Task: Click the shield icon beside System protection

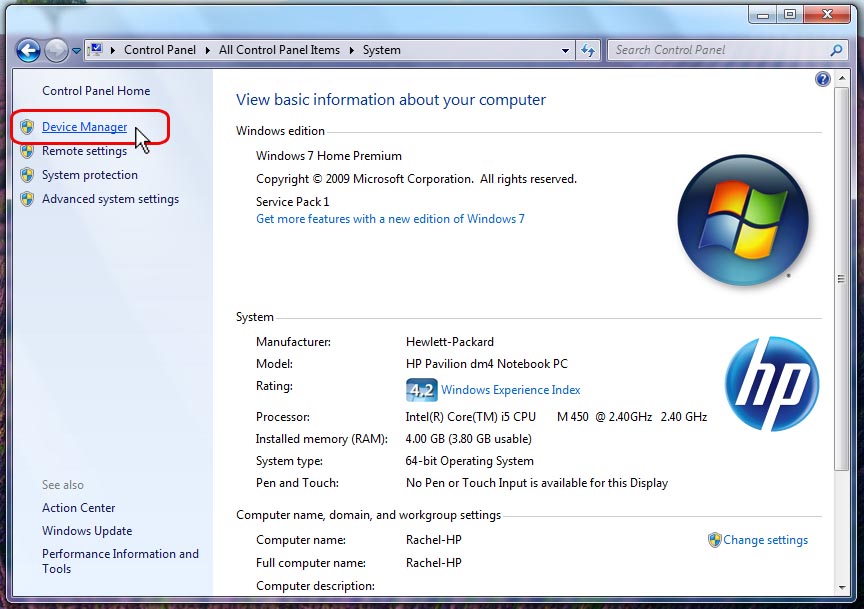Action: pyautogui.click(x=27, y=175)
